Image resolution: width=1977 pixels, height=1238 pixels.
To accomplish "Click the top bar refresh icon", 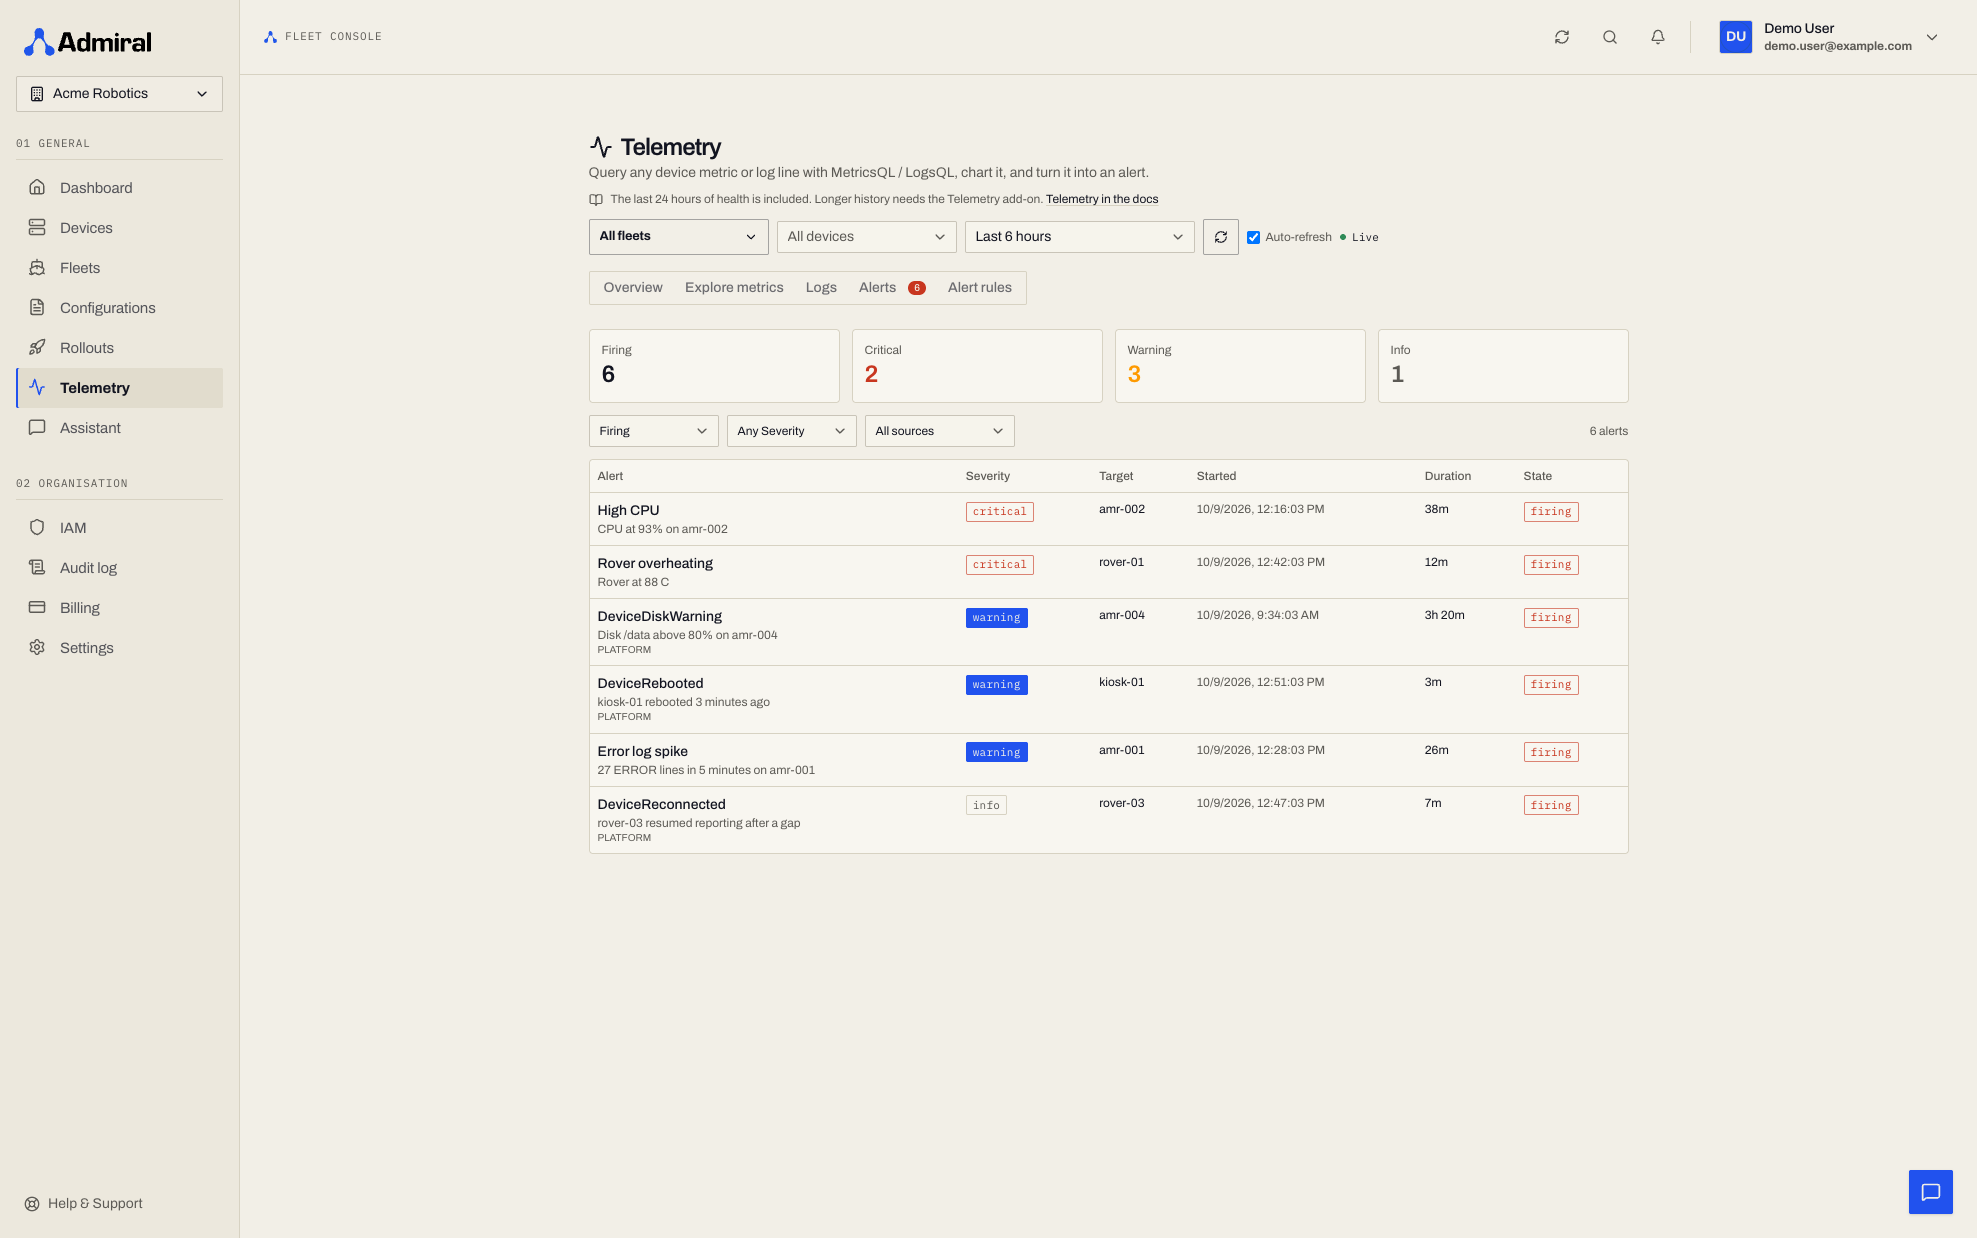I will point(1562,37).
